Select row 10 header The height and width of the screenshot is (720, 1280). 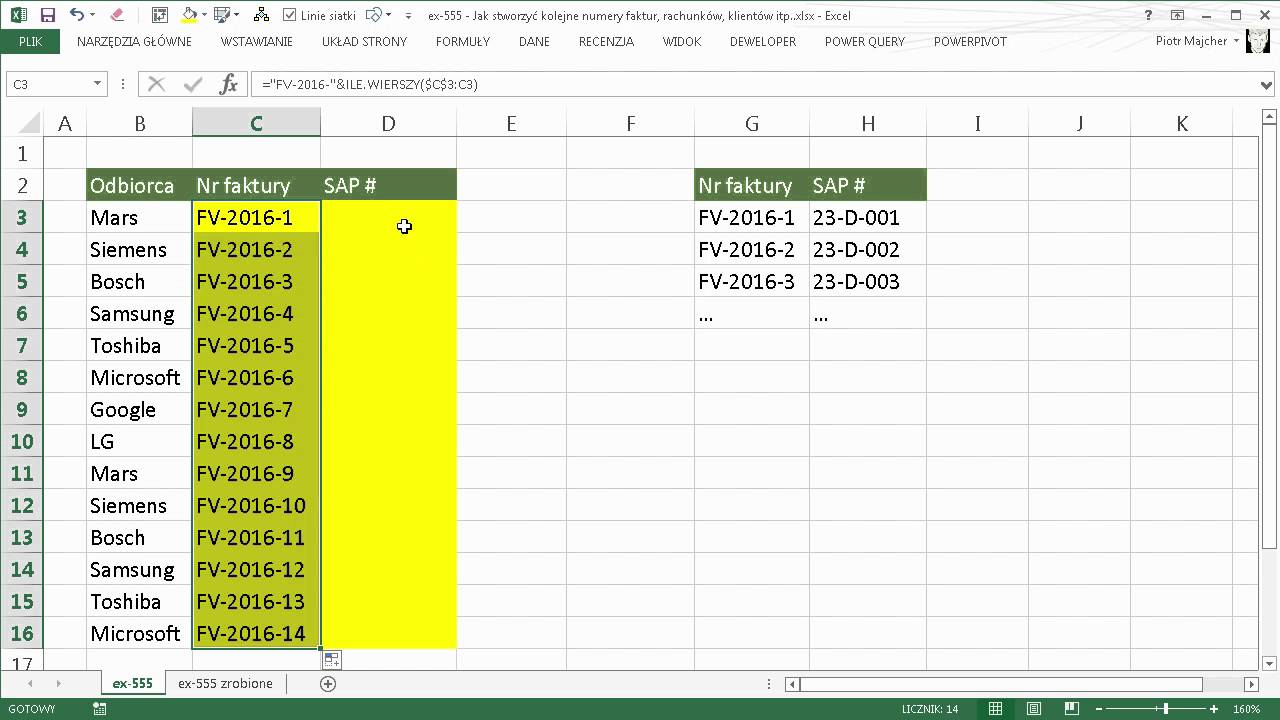22,441
